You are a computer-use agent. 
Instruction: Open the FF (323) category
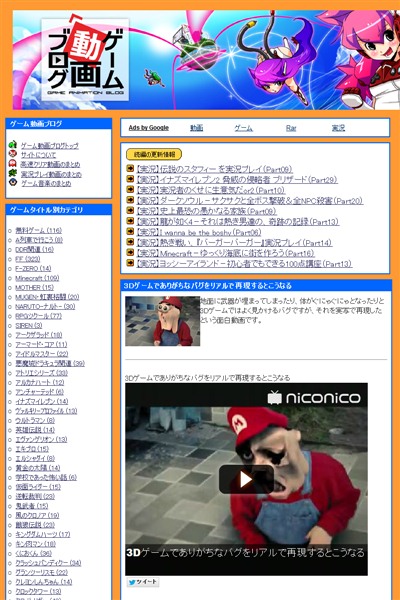click(28, 259)
